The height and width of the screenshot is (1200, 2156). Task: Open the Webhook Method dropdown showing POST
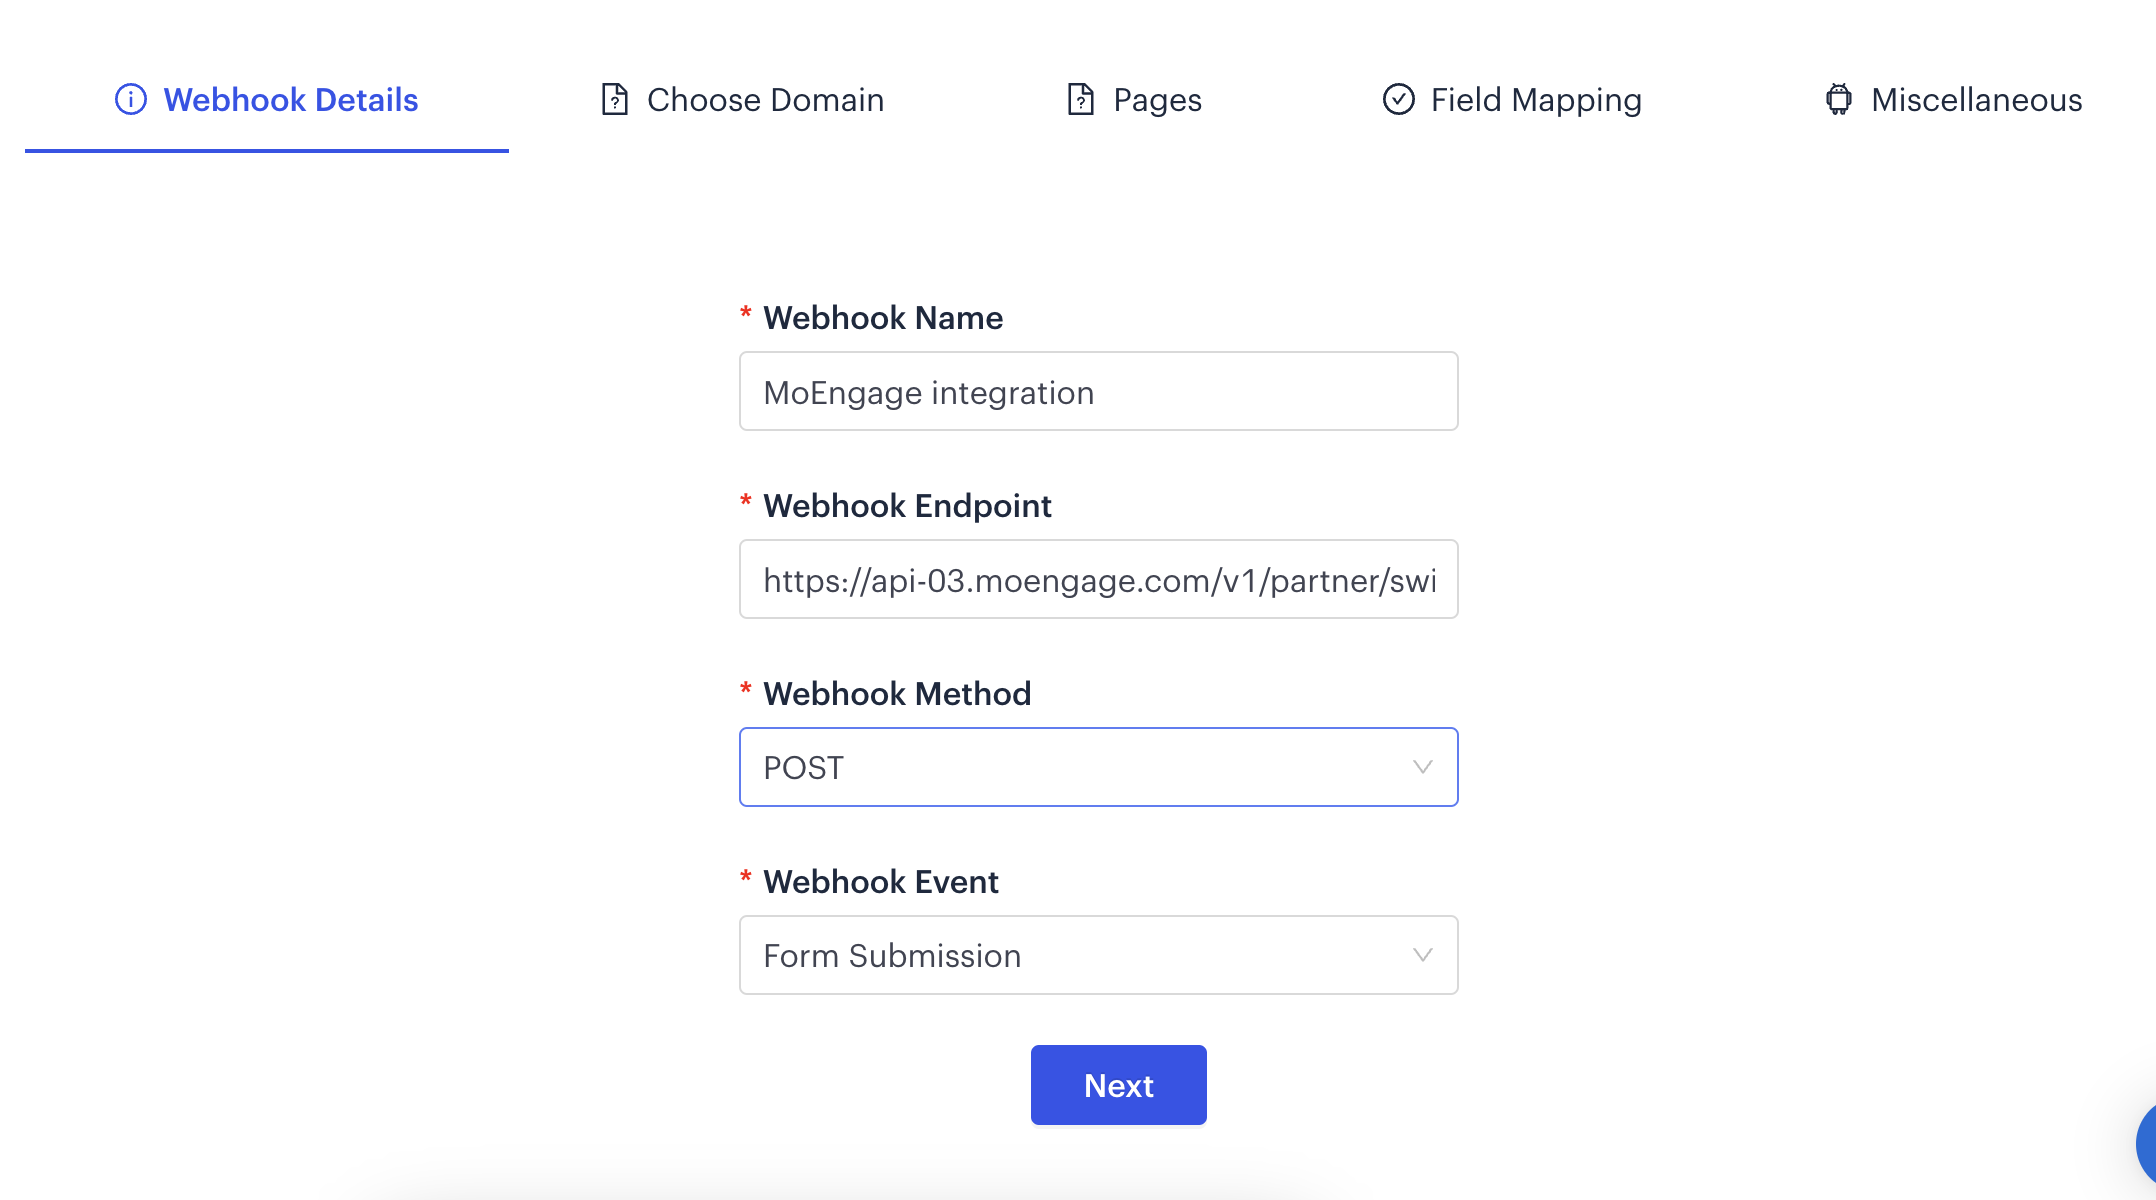pyautogui.click(x=1098, y=767)
